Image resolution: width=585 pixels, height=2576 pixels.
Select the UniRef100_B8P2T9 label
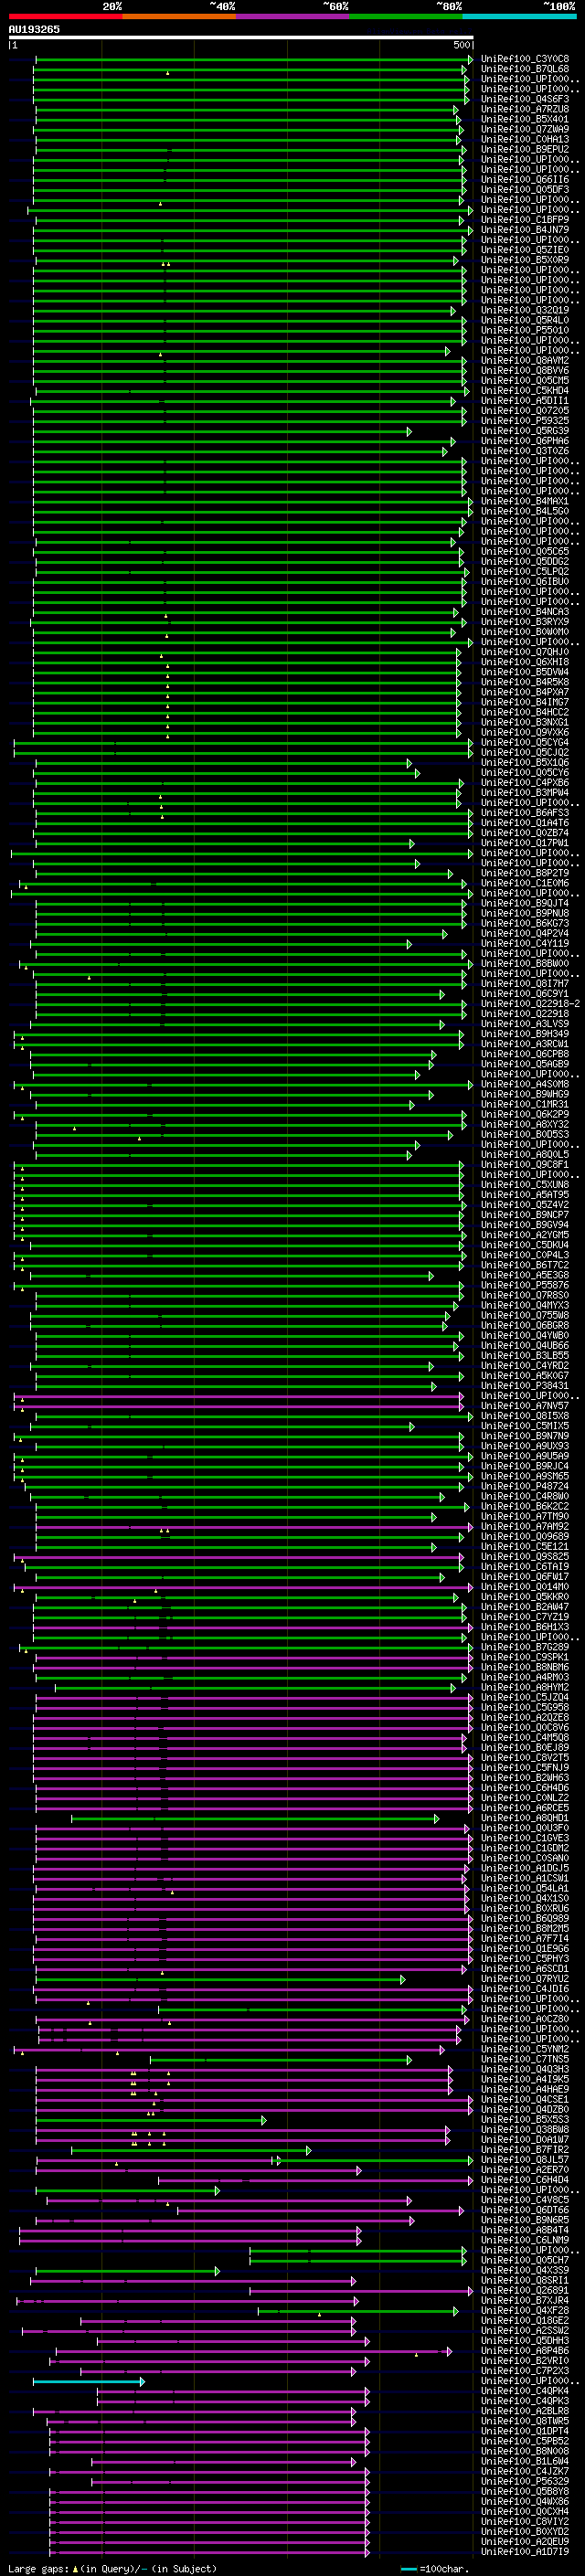(525, 873)
